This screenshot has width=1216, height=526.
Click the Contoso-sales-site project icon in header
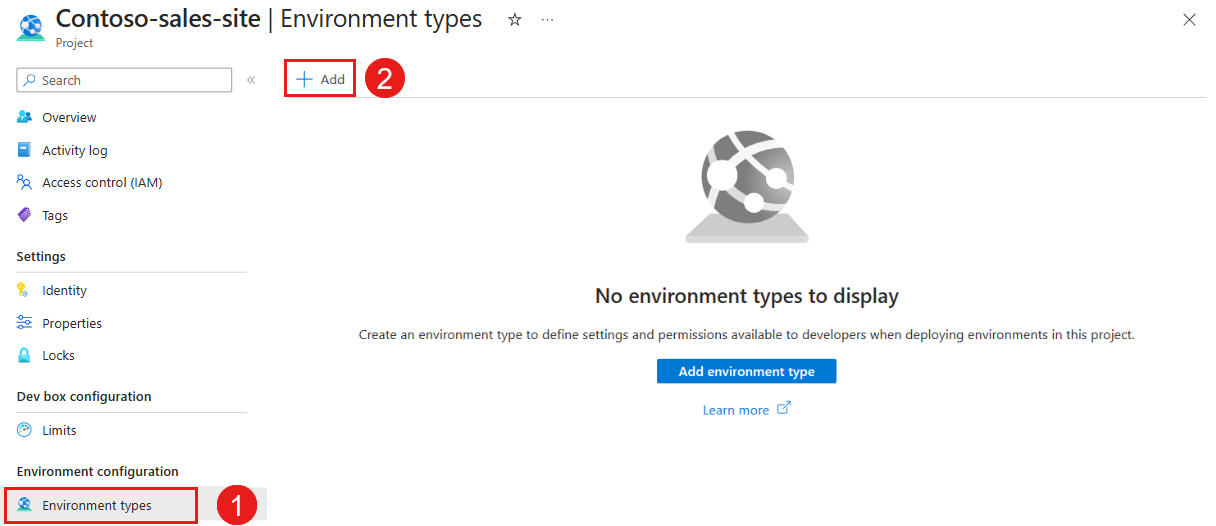coord(29,25)
